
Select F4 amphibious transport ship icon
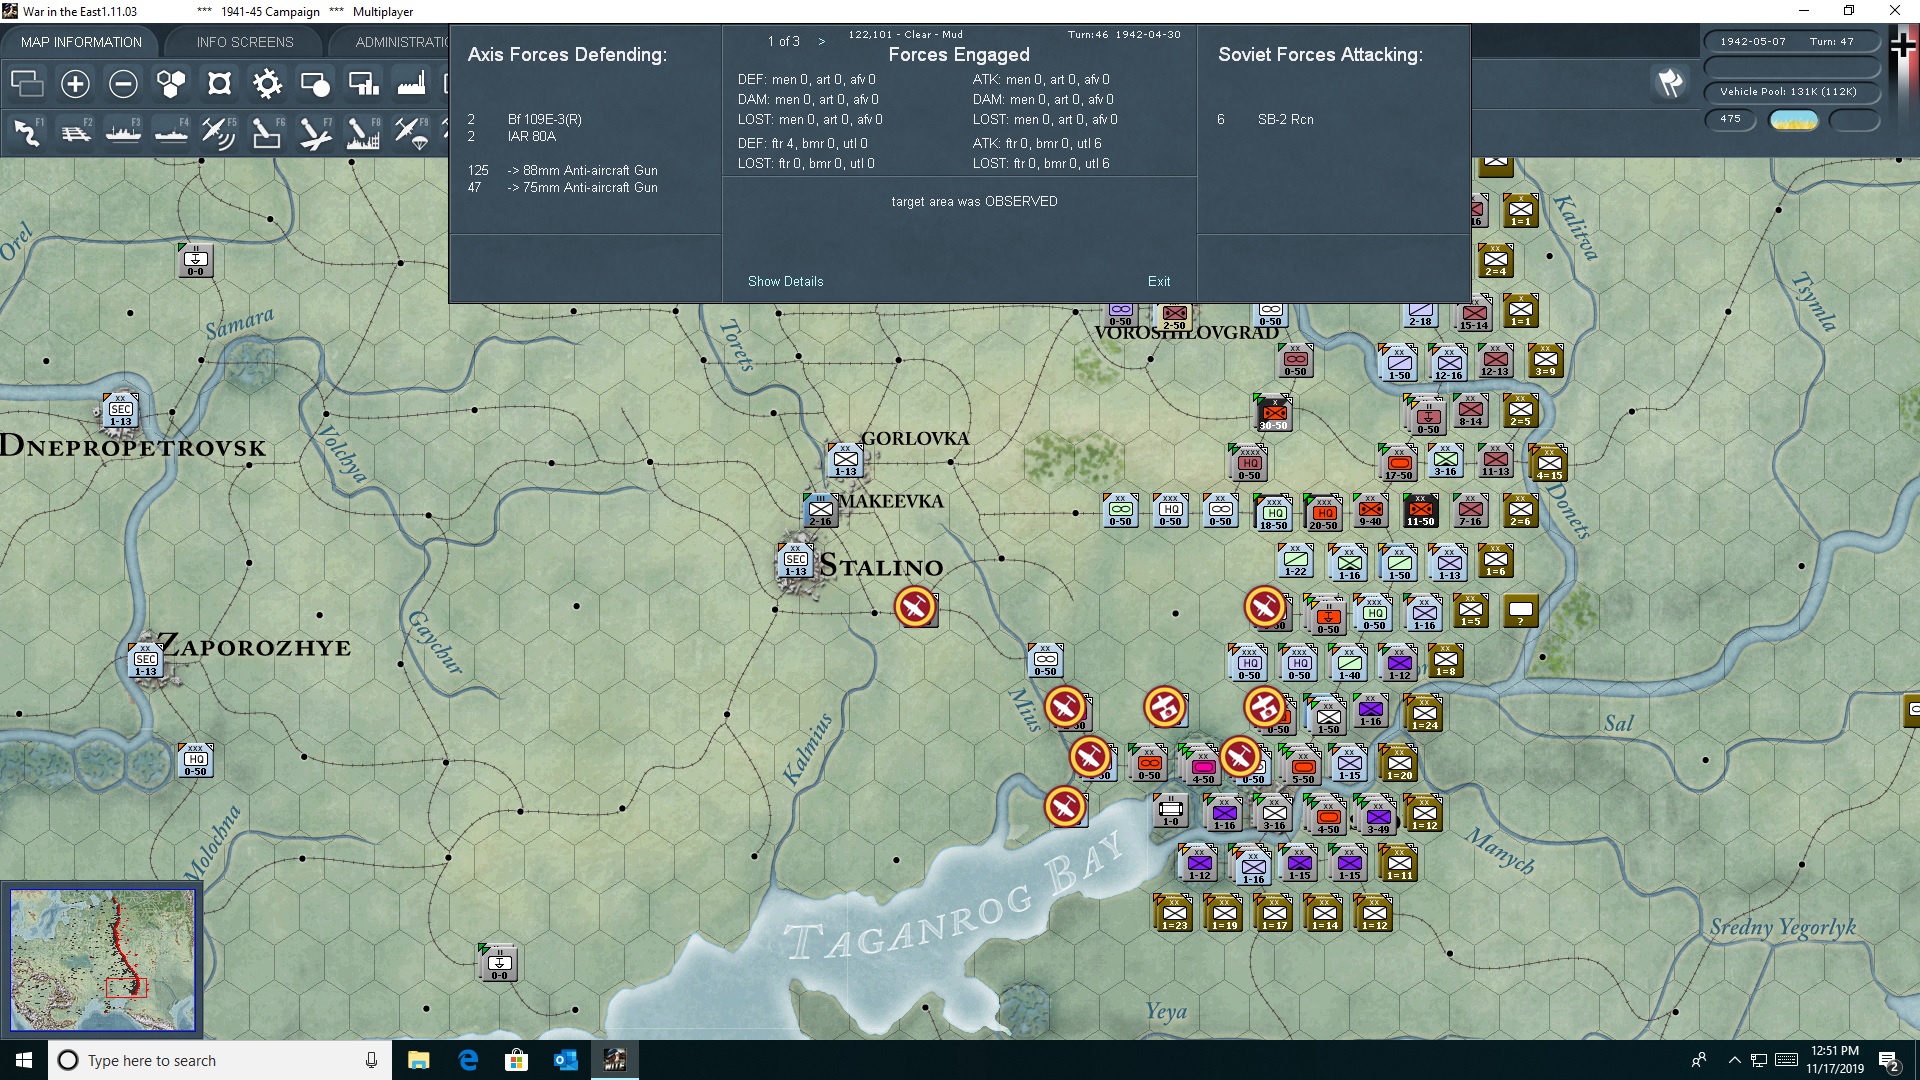click(171, 133)
